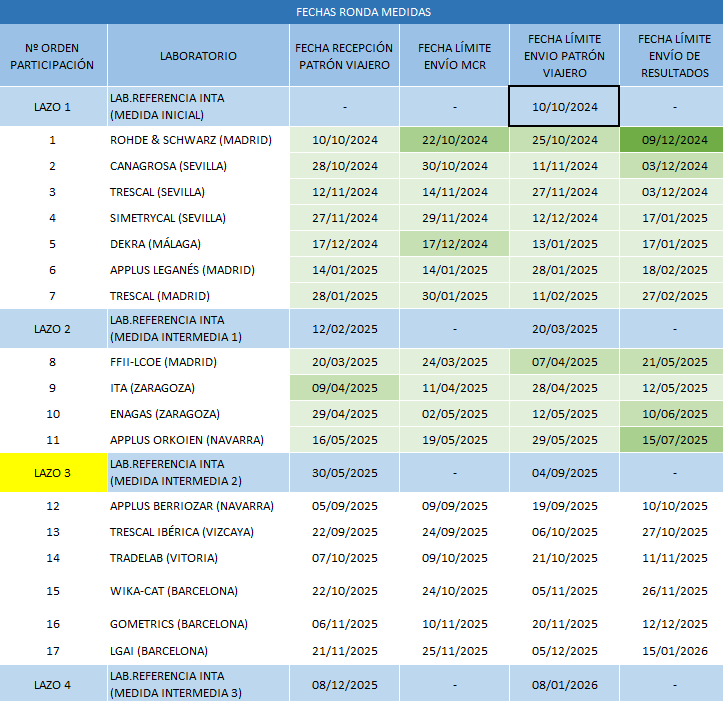
Task: Select APPLUS ORKOIEN (NAVARRA) cell
Action: [x=198, y=440]
